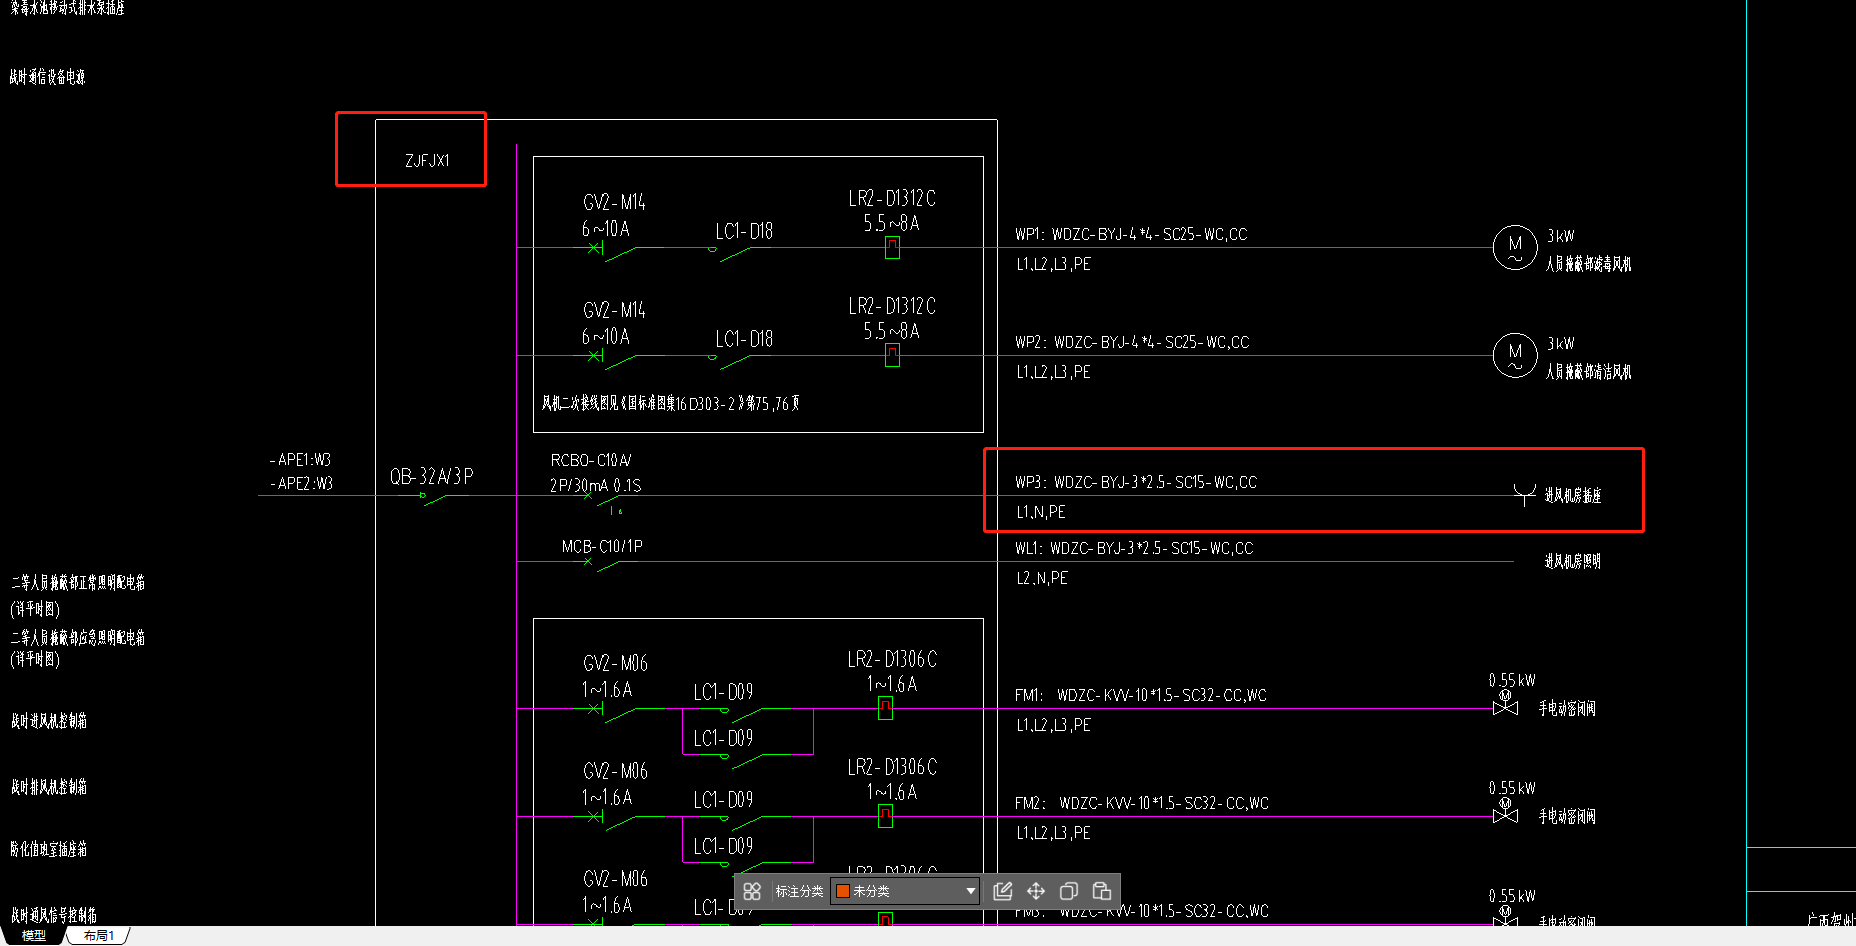Viewport: 1856px width, 946px height.
Task: Click the paste clipboard icon
Action: coord(1102,891)
